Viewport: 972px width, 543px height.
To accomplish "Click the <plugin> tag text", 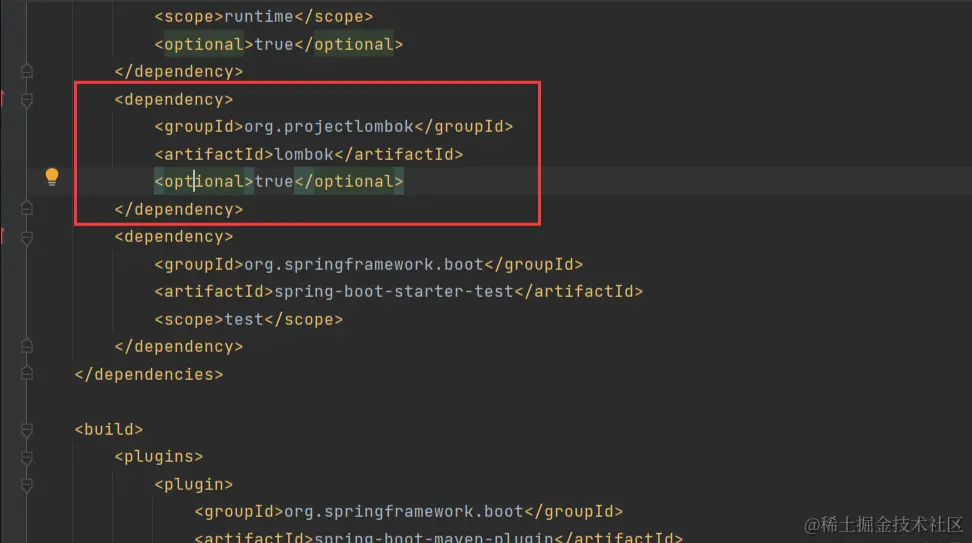I will [x=193, y=484].
